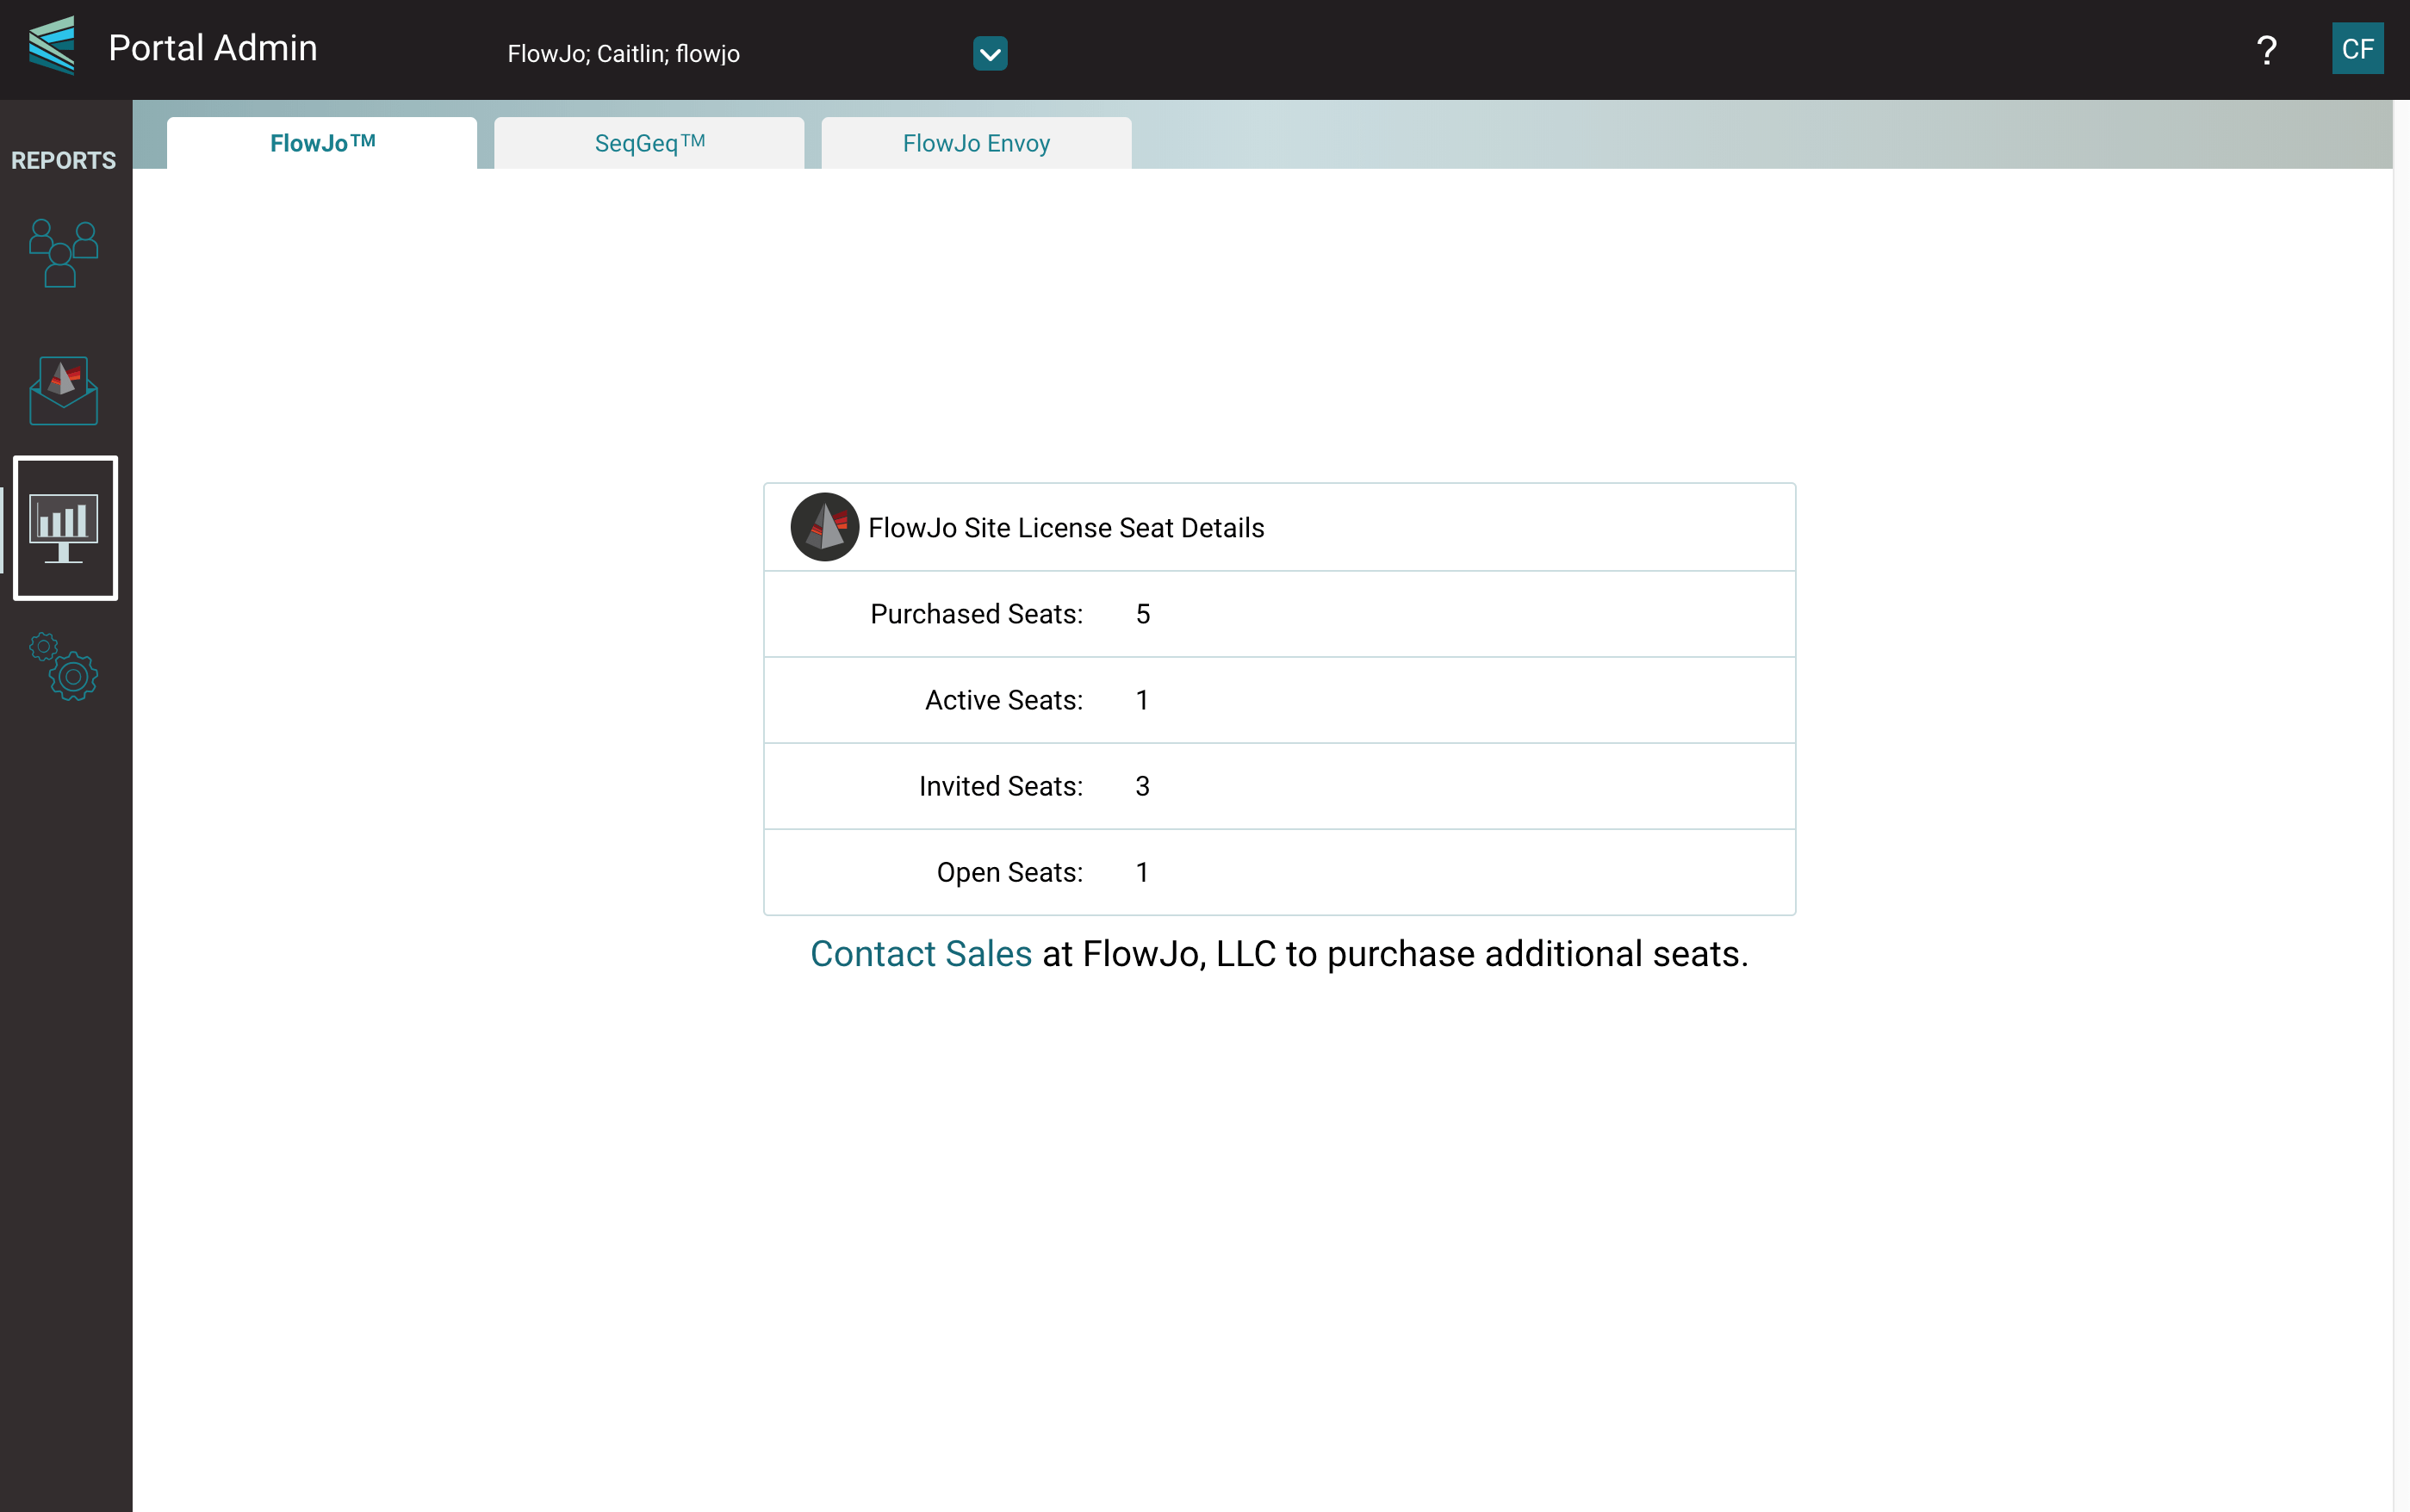The height and width of the screenshot is (1512, 2410).
Task: Click the FlowJo Site License Seat Details header
Action: pyautogui.click(x=1066, y=528)
